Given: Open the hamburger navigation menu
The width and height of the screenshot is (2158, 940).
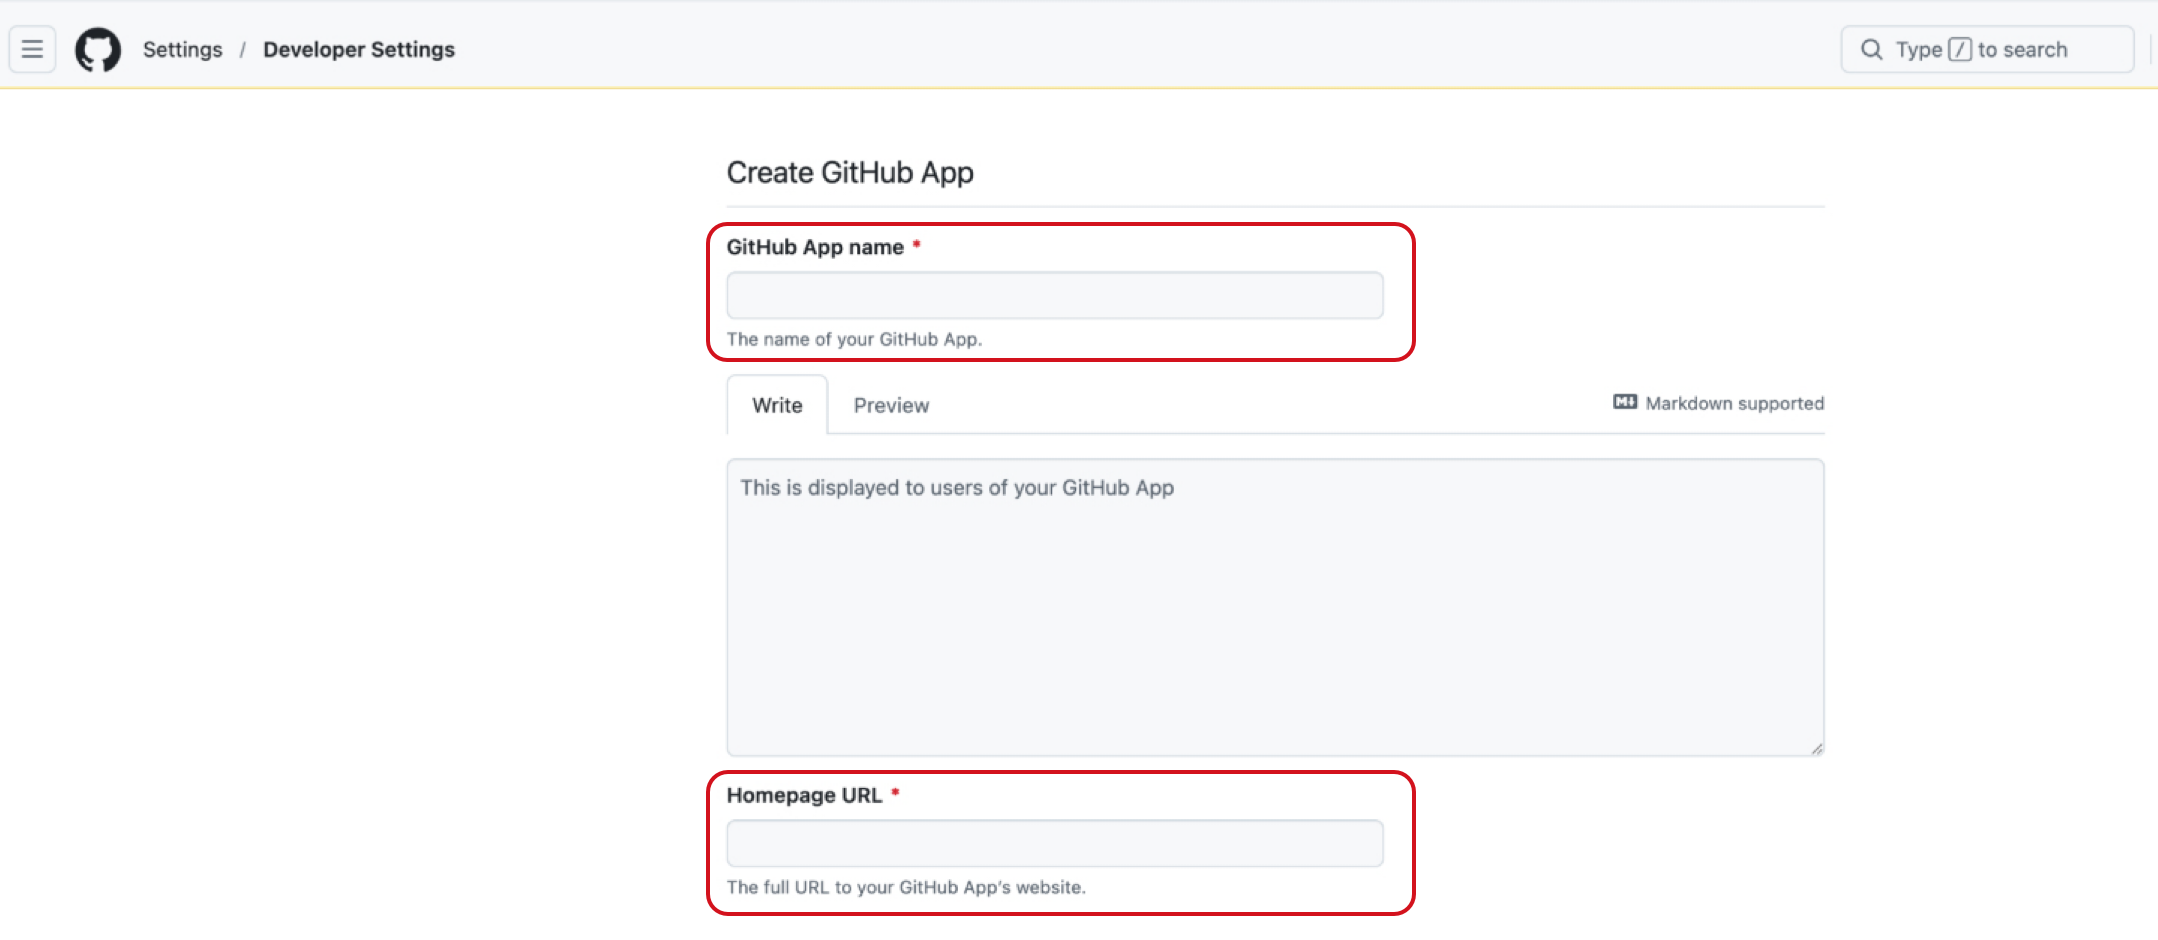Looking at the screenshot, I should (32, 49).
